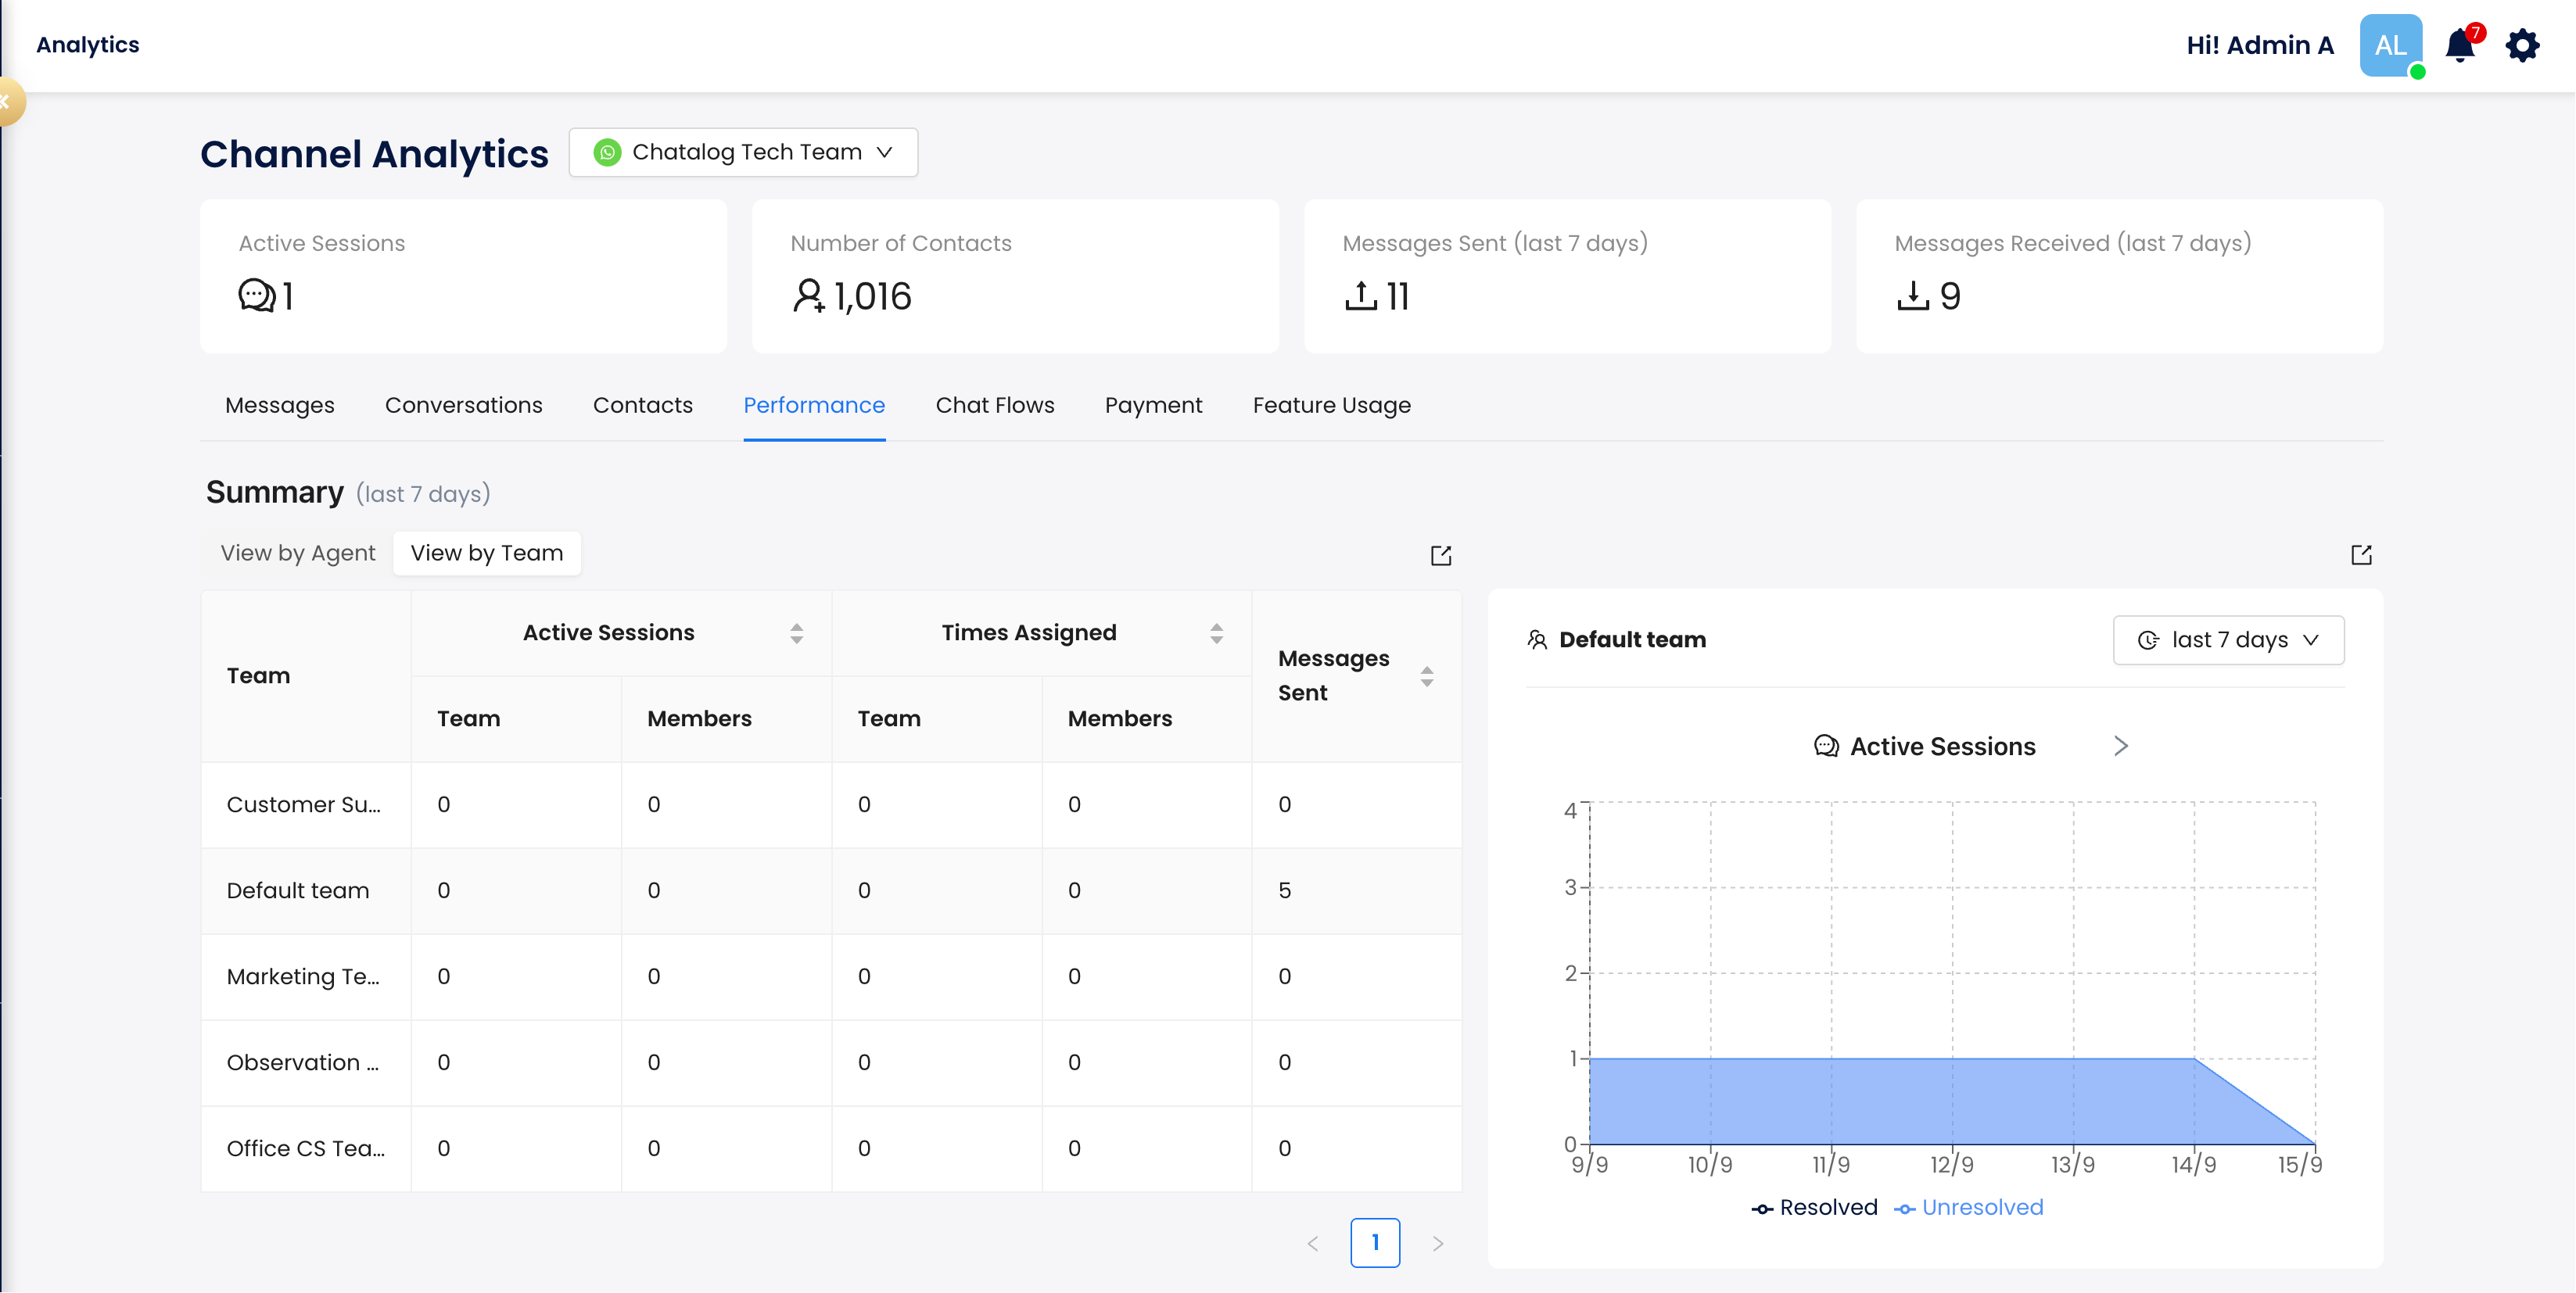The height and width of the screenshot is (1293, 2576).
Task: Switch to the Chat Flows tab
Action: (994, 405)
